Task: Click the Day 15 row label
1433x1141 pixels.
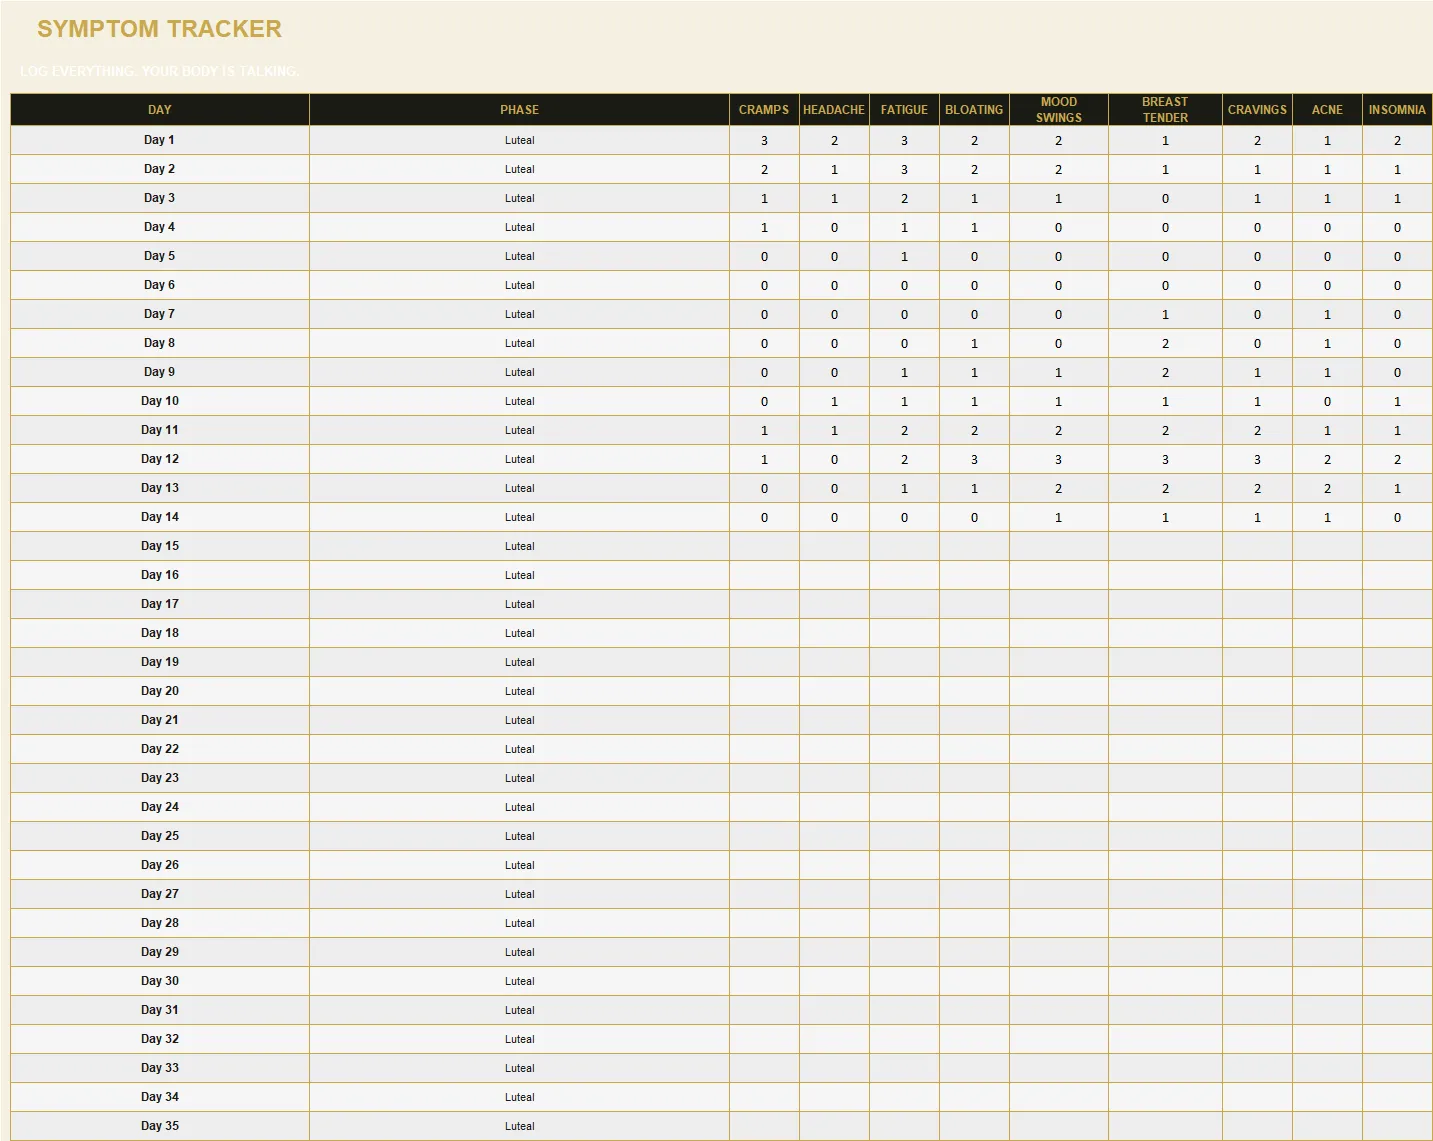Action: point(160,546)
